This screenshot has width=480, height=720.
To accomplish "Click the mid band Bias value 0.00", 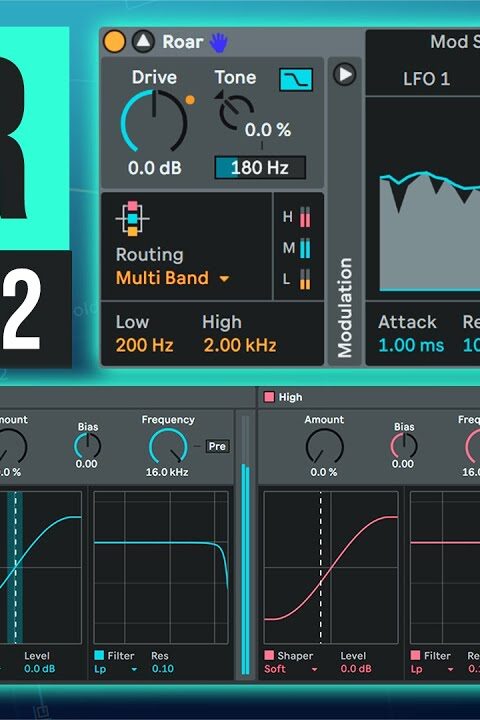I will point(86,464).
